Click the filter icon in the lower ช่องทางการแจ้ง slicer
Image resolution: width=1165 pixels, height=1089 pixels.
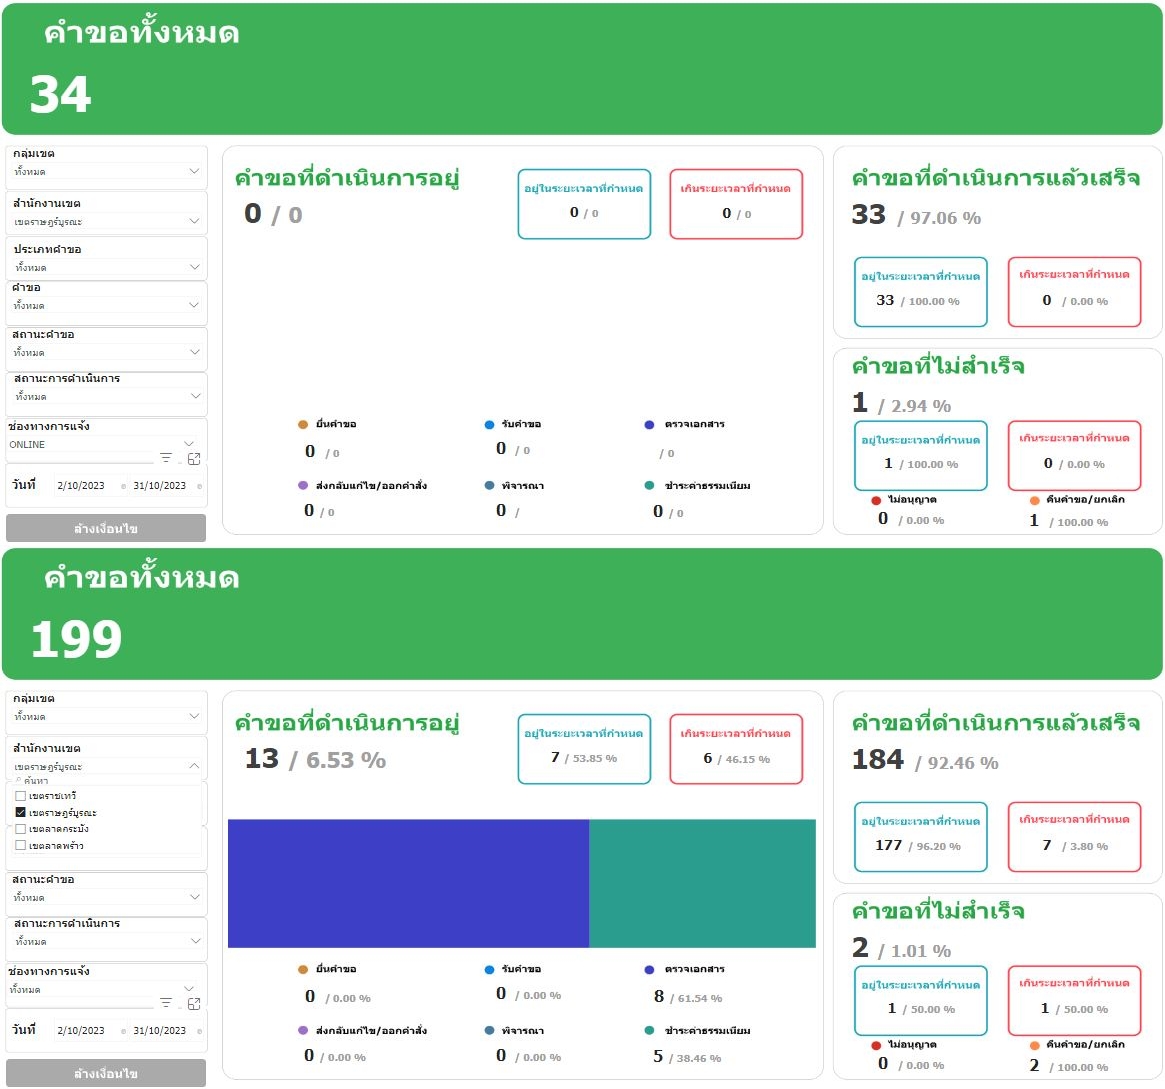[x=166, y=1003]
